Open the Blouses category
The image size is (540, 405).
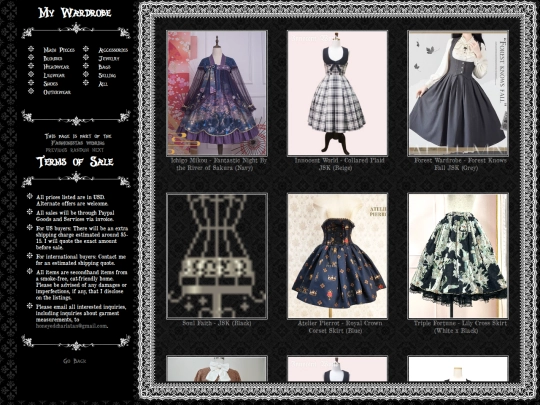point(53,59)
